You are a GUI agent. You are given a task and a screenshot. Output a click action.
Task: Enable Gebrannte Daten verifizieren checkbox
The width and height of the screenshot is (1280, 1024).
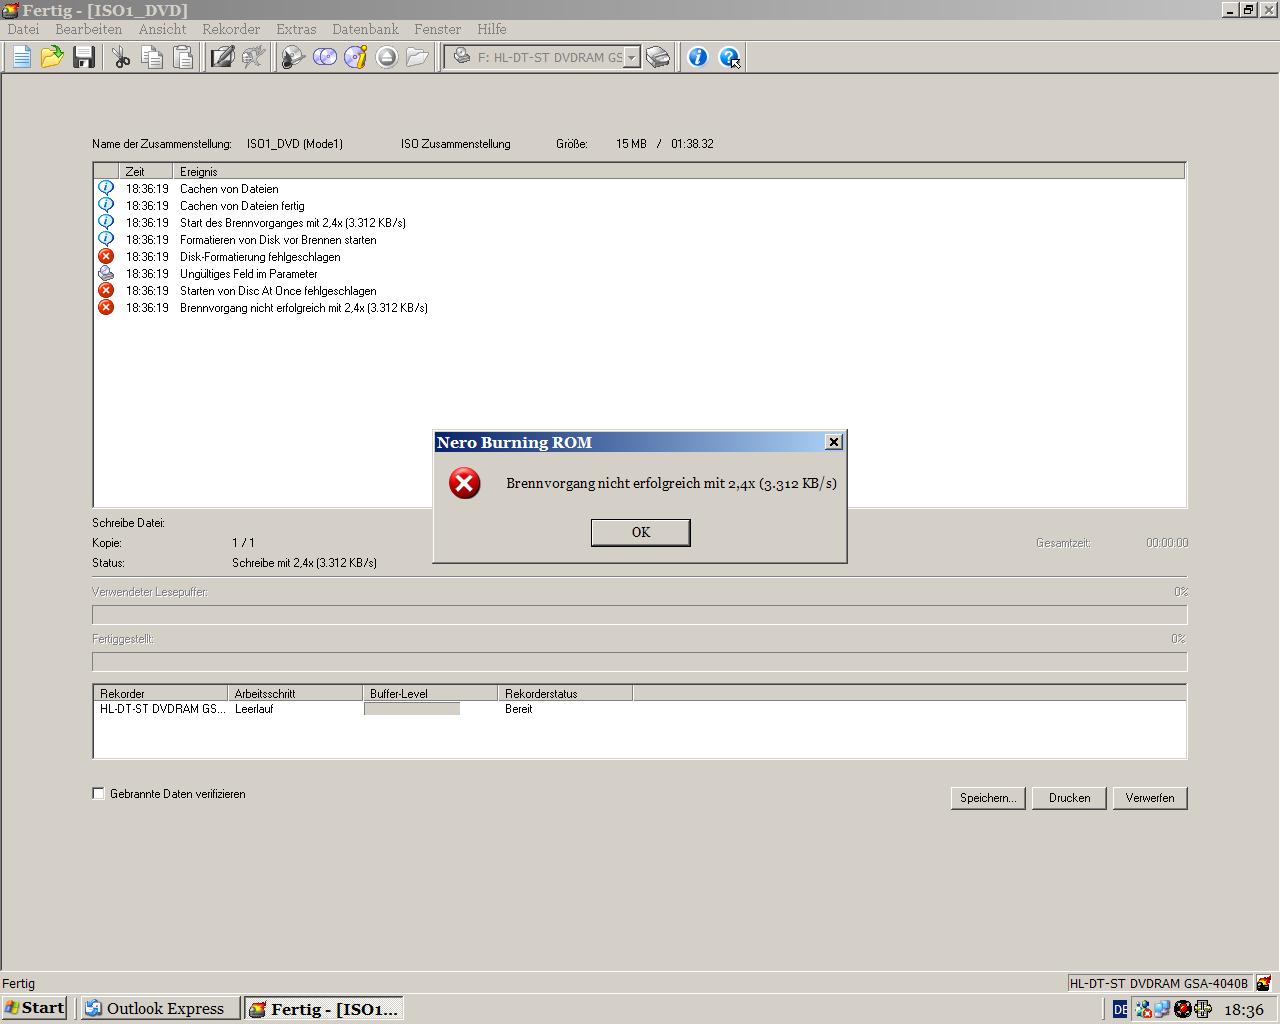click(x=98, y=793)
